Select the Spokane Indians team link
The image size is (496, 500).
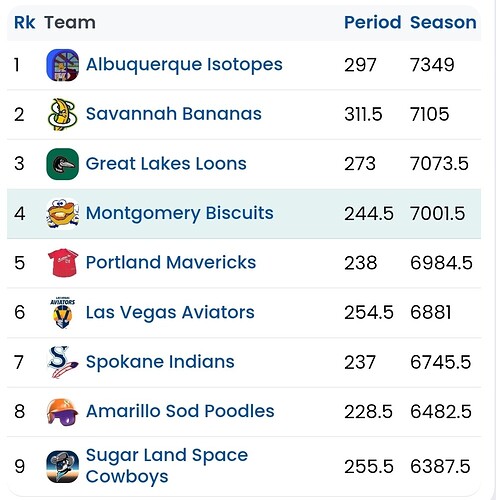click(x=160, y=362)
